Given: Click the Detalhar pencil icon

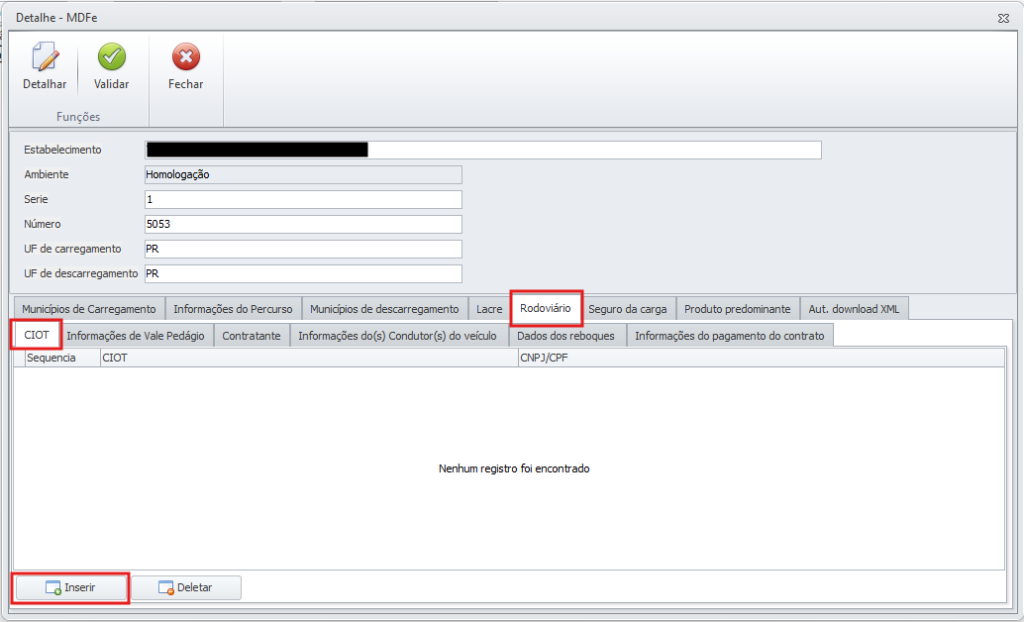Looking at the screenshot, I should pyautogui.click(x=44, y=59).
